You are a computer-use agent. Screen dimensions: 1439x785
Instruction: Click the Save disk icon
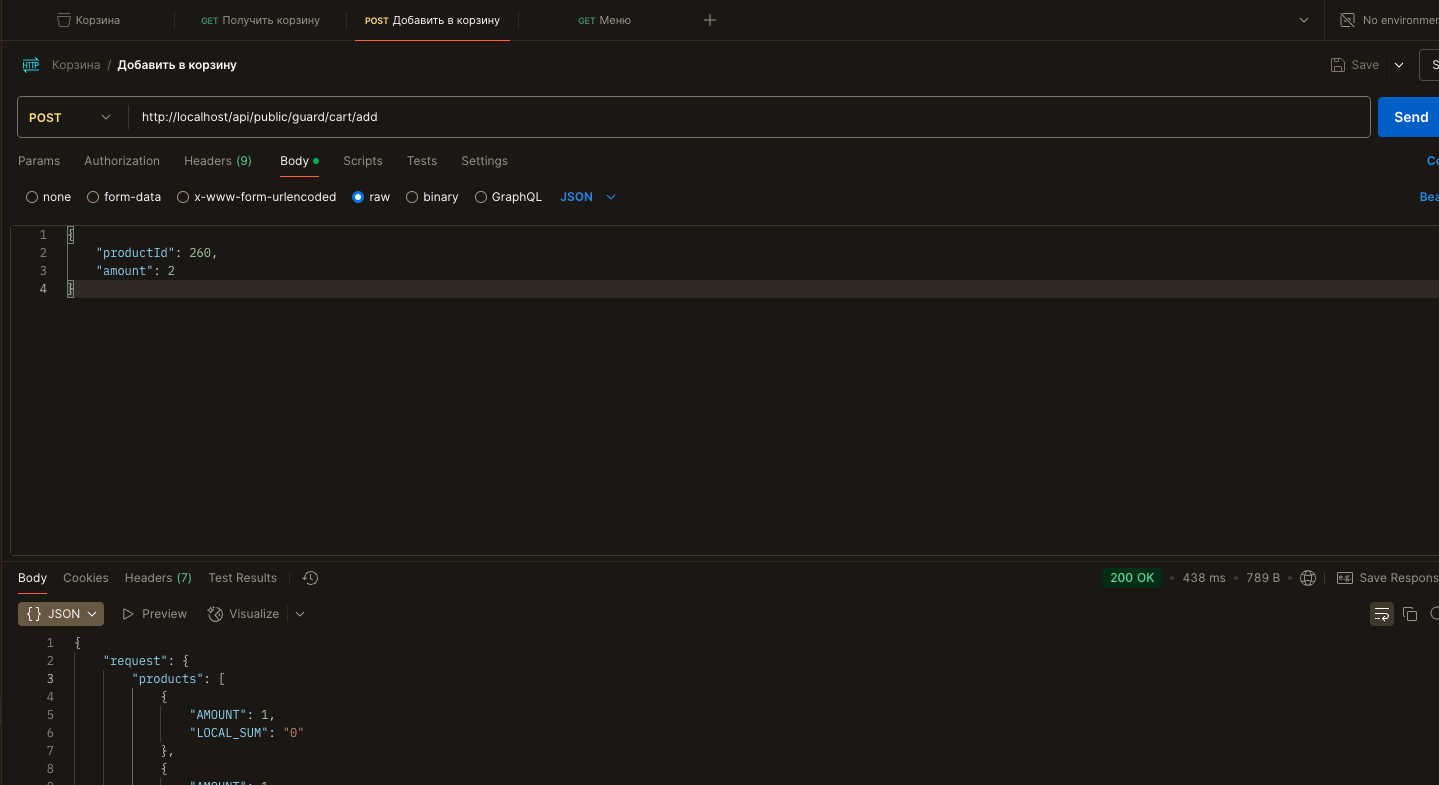coord(1338,65)
